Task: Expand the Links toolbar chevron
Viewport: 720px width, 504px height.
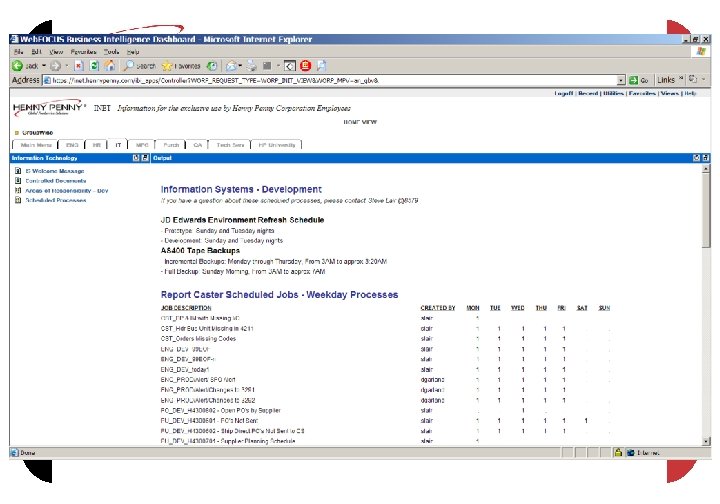Action: pos(682,79)
